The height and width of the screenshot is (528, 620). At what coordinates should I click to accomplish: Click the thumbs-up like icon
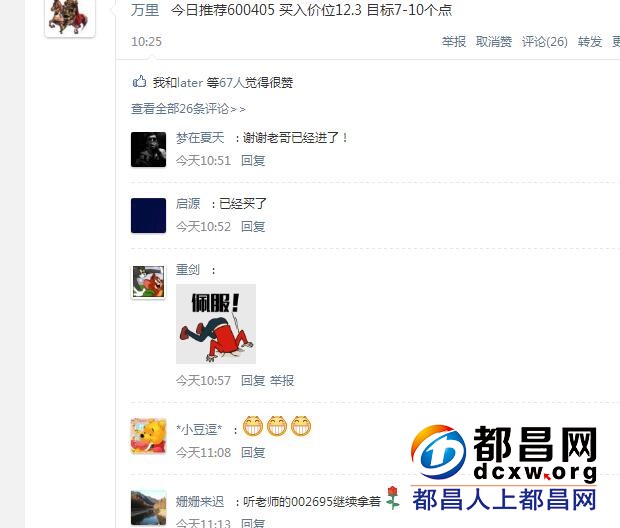[x=139, y=81]
